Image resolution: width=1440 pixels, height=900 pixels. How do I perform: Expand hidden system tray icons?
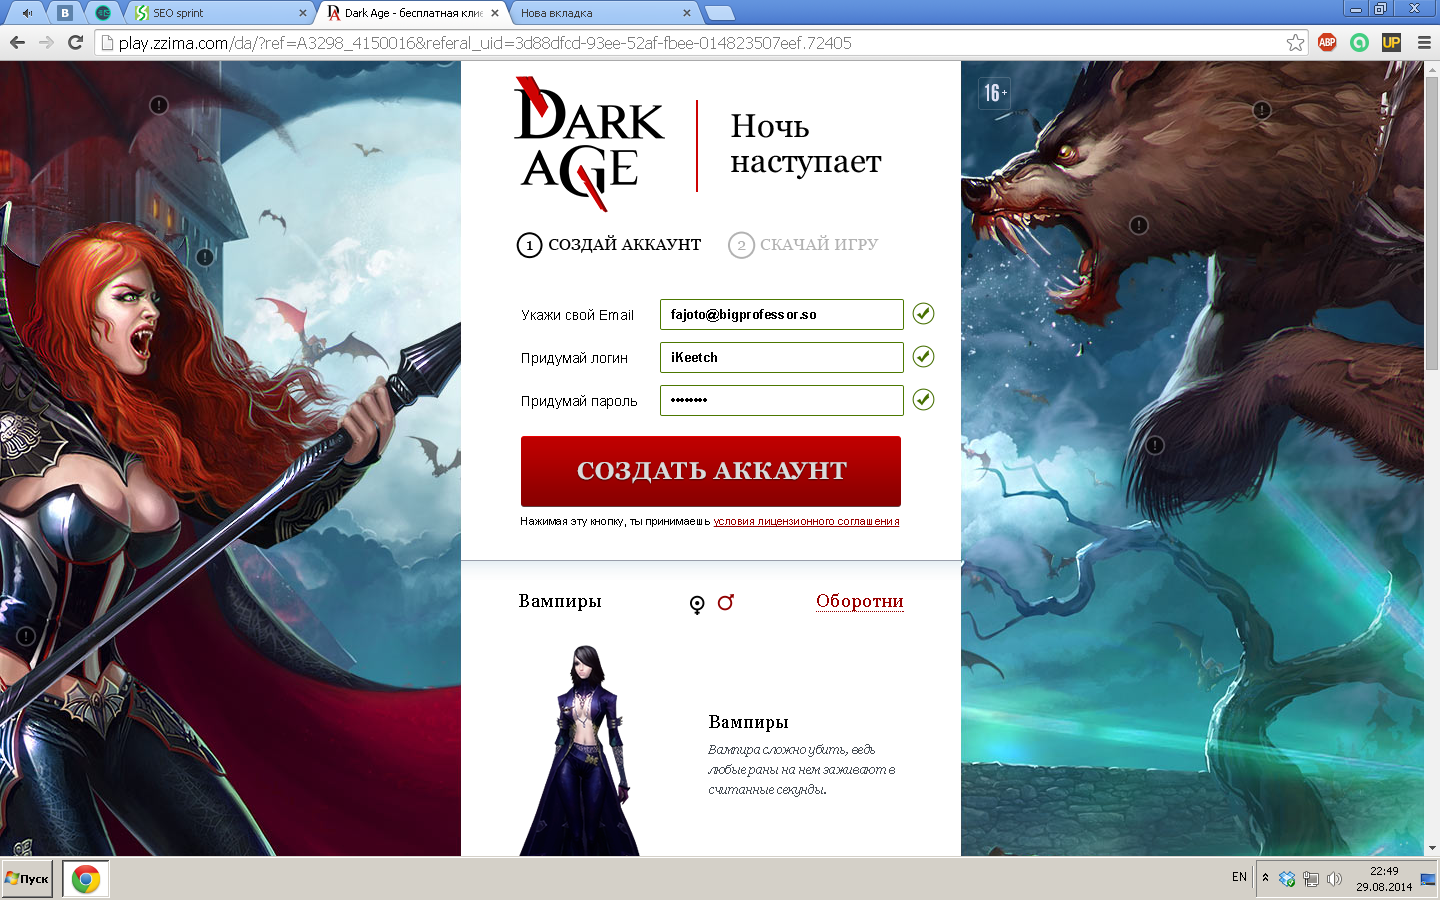1265,878
